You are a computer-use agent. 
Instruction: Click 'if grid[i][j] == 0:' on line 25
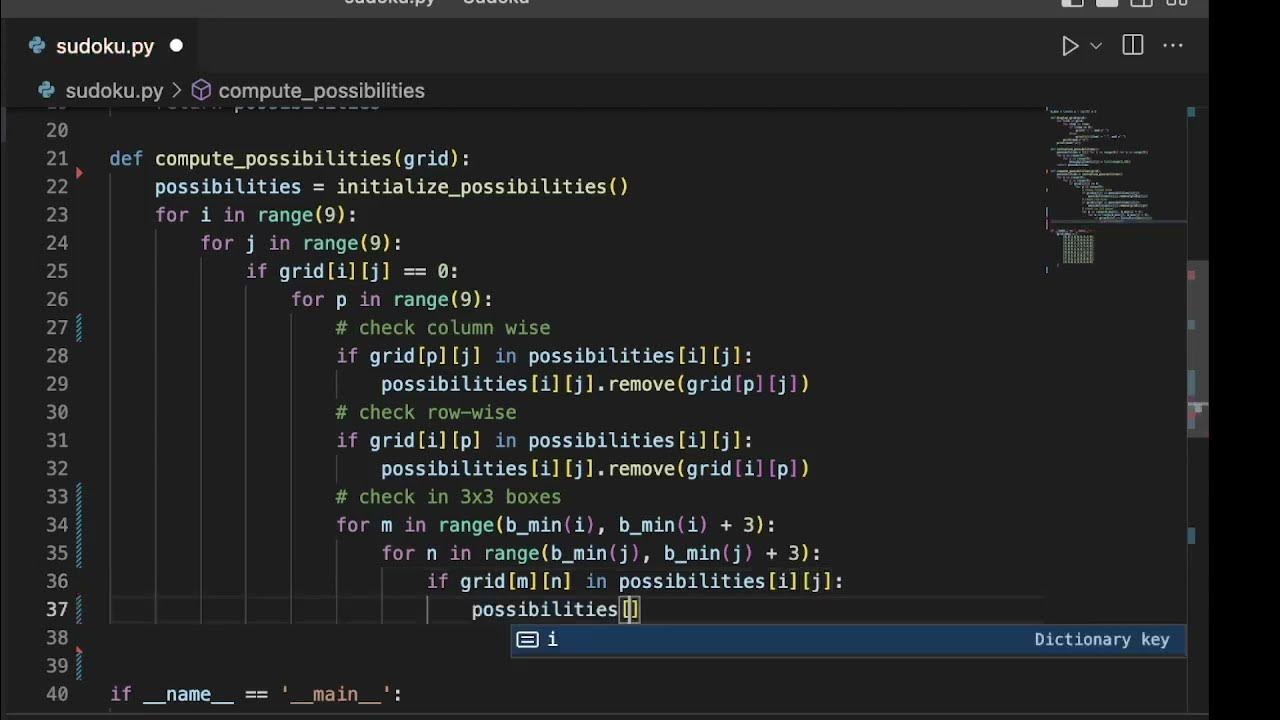pos(352,271)
